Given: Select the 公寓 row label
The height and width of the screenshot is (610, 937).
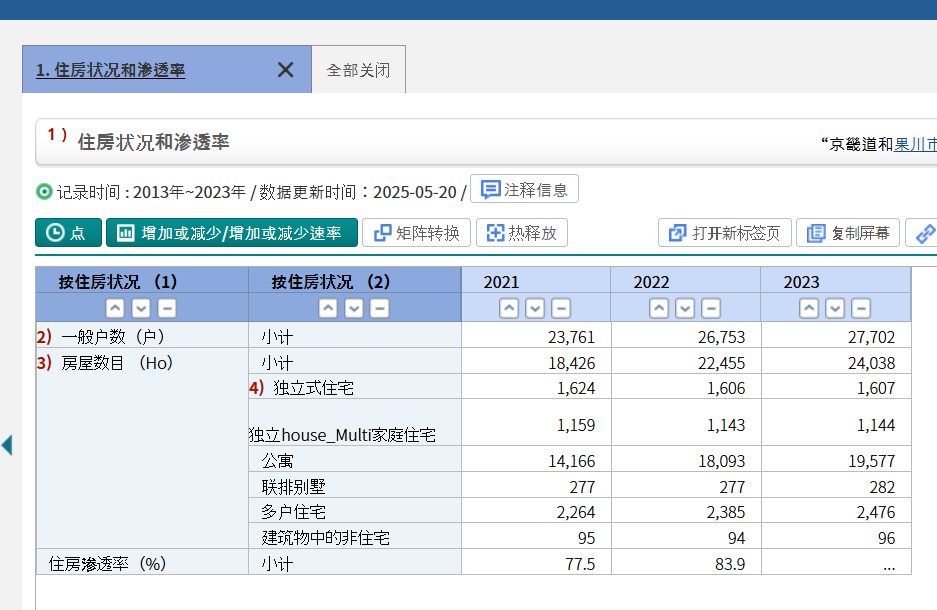Looking at the screenshot, I should (277, 461).
